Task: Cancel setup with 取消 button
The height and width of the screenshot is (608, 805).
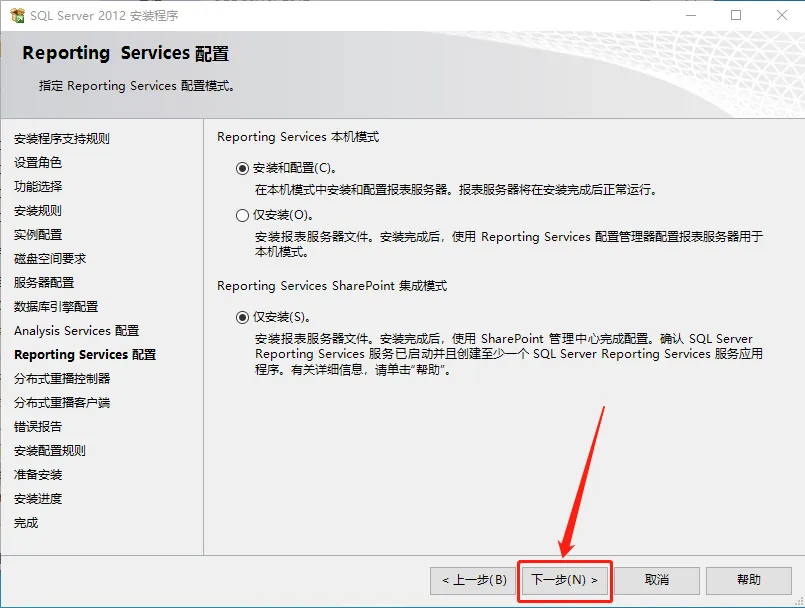Action: coord(657,580)
